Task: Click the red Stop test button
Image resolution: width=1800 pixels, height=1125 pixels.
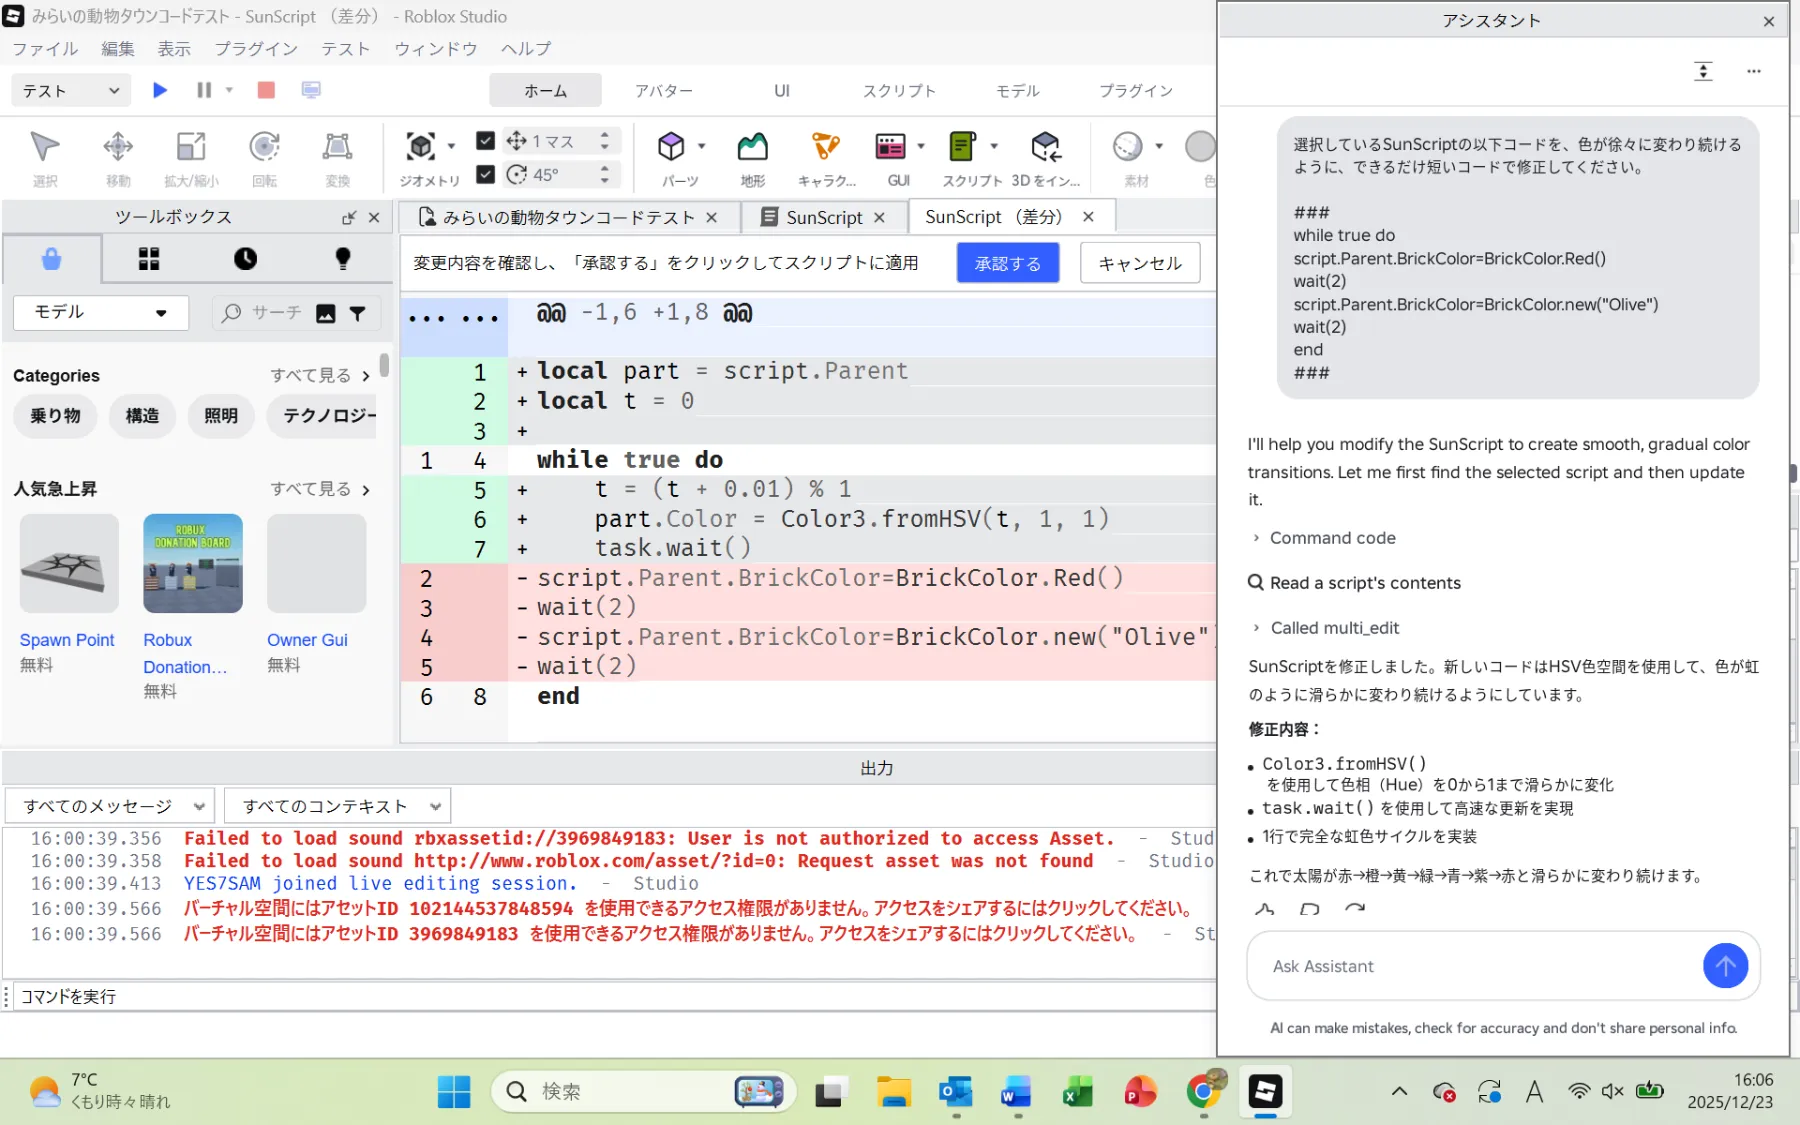Action: click(266, 90)
